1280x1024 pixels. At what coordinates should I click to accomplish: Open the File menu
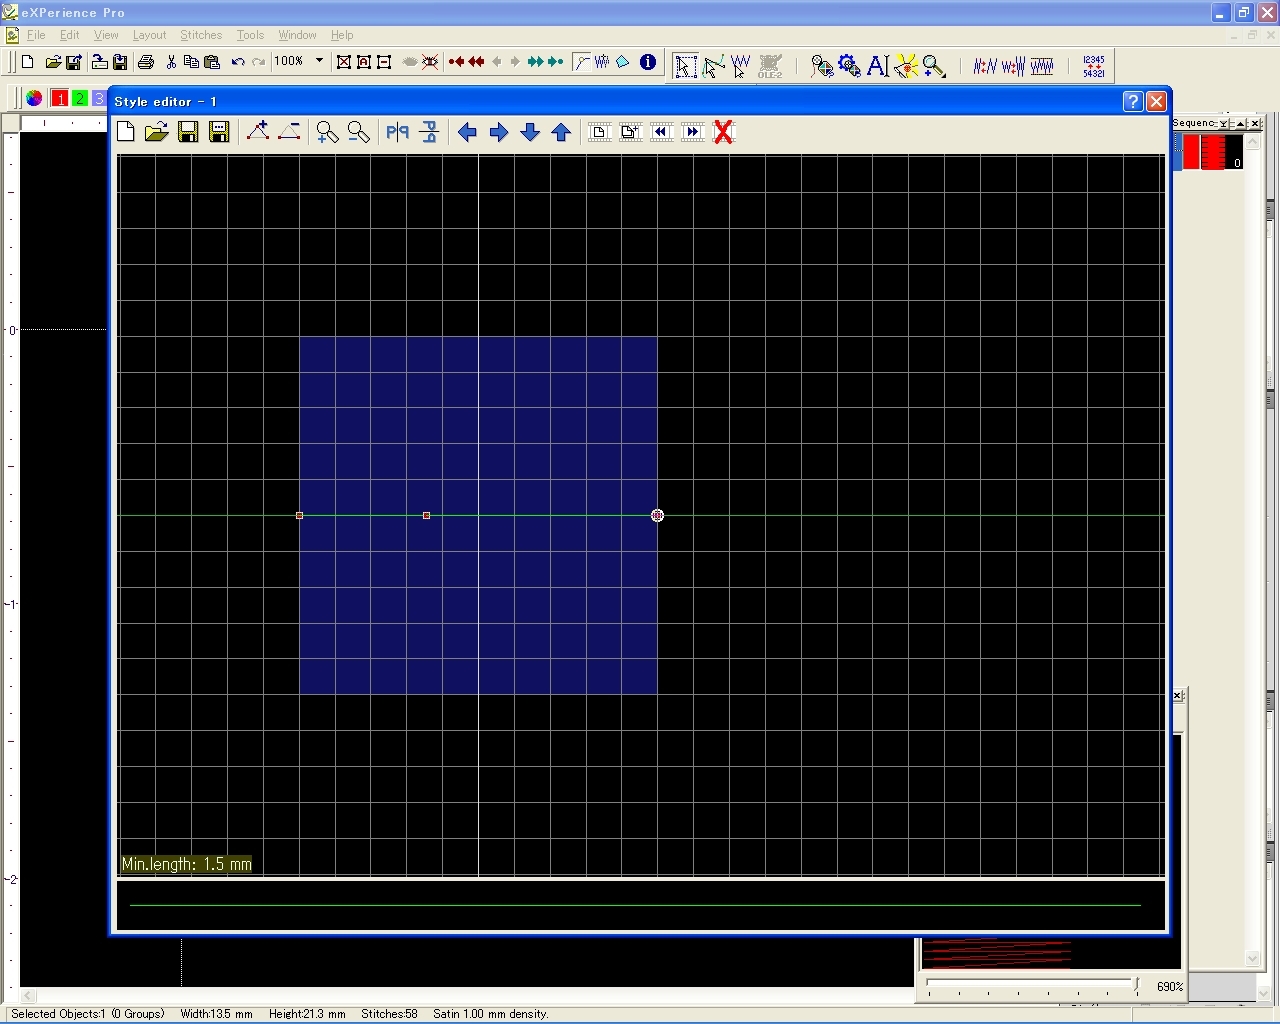click(x=36, y=35)
